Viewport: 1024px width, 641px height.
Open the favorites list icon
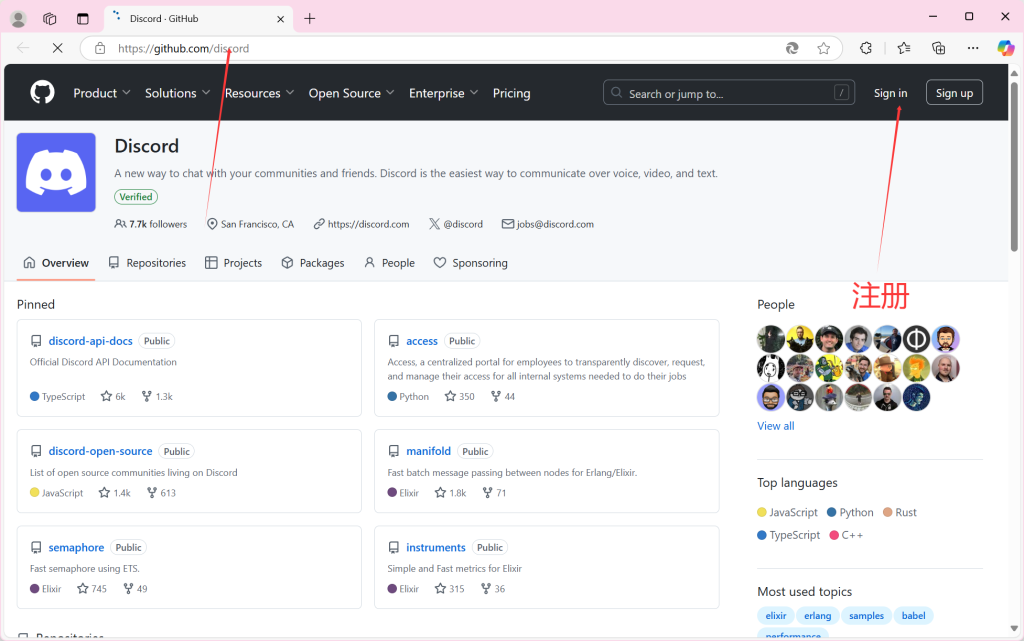tap(904, 48)
